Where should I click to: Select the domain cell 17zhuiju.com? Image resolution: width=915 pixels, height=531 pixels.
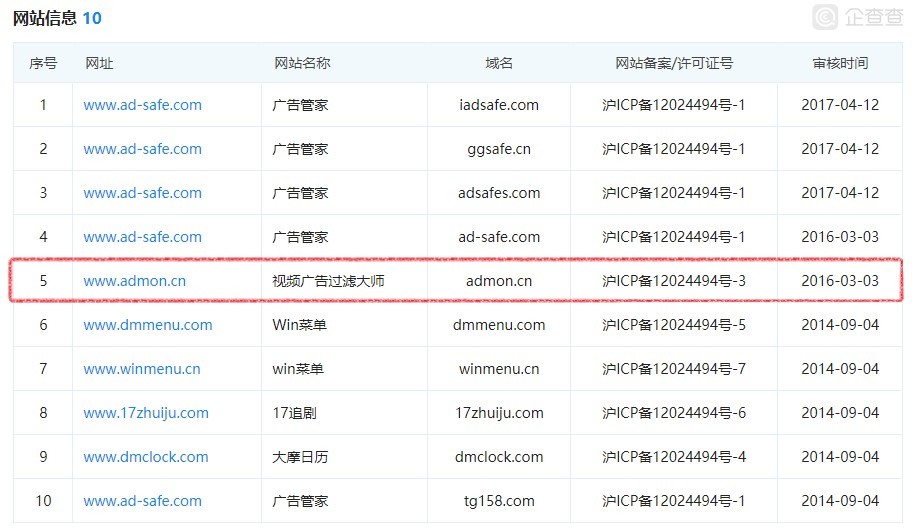pos(499,413)
